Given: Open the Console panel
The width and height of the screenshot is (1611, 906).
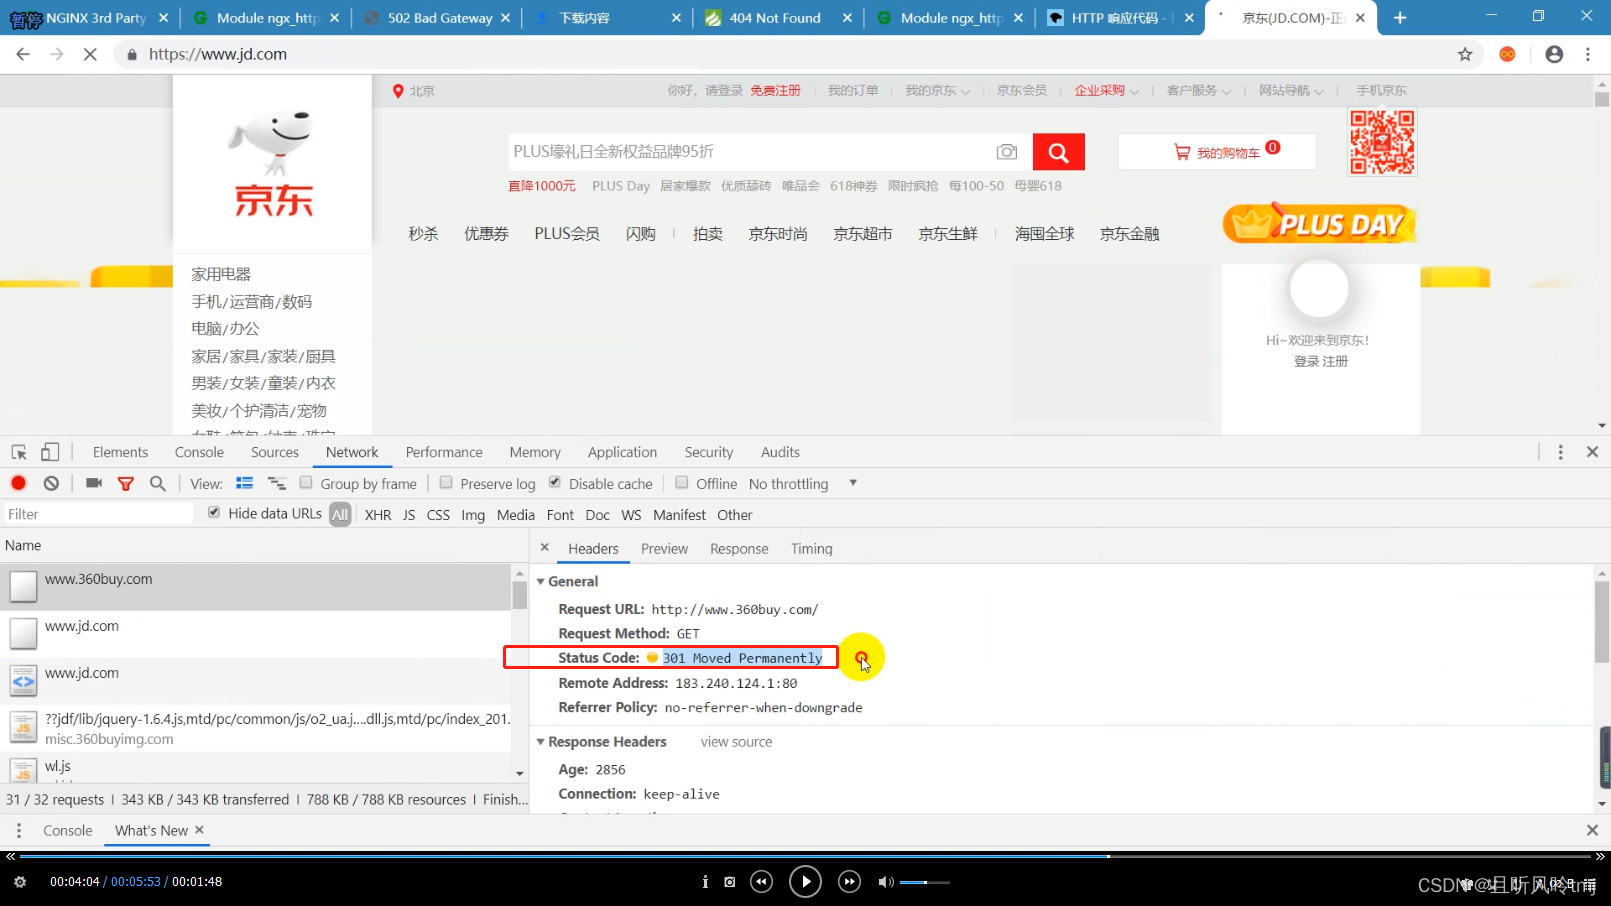Looking at the screenshot, I should 198,451.
